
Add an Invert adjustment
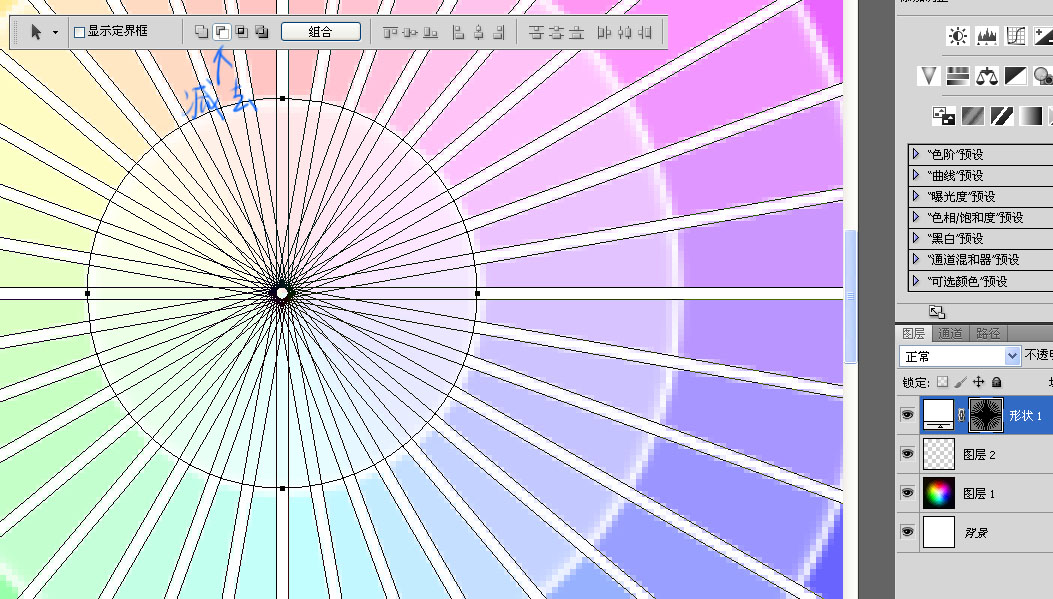tap(944, 116)
